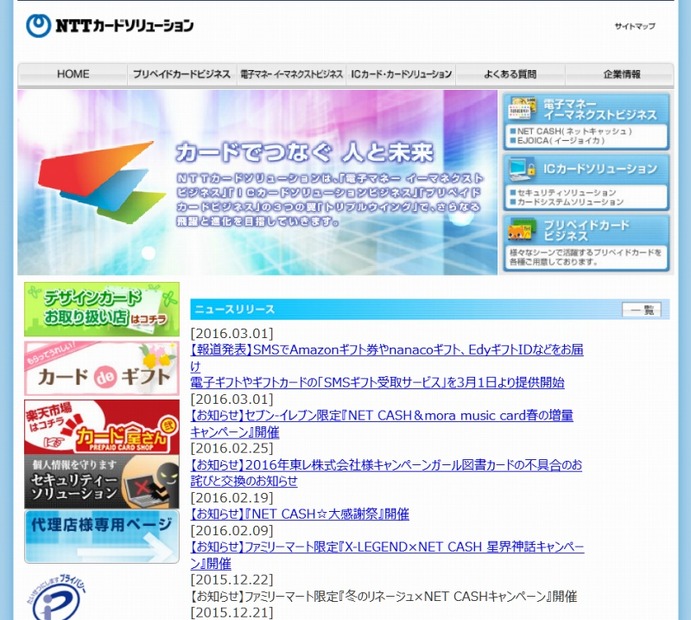Screen dimensions: 691x620
Task: Click the e-money cards icon in side panel
Action: (x=522, y=108)
